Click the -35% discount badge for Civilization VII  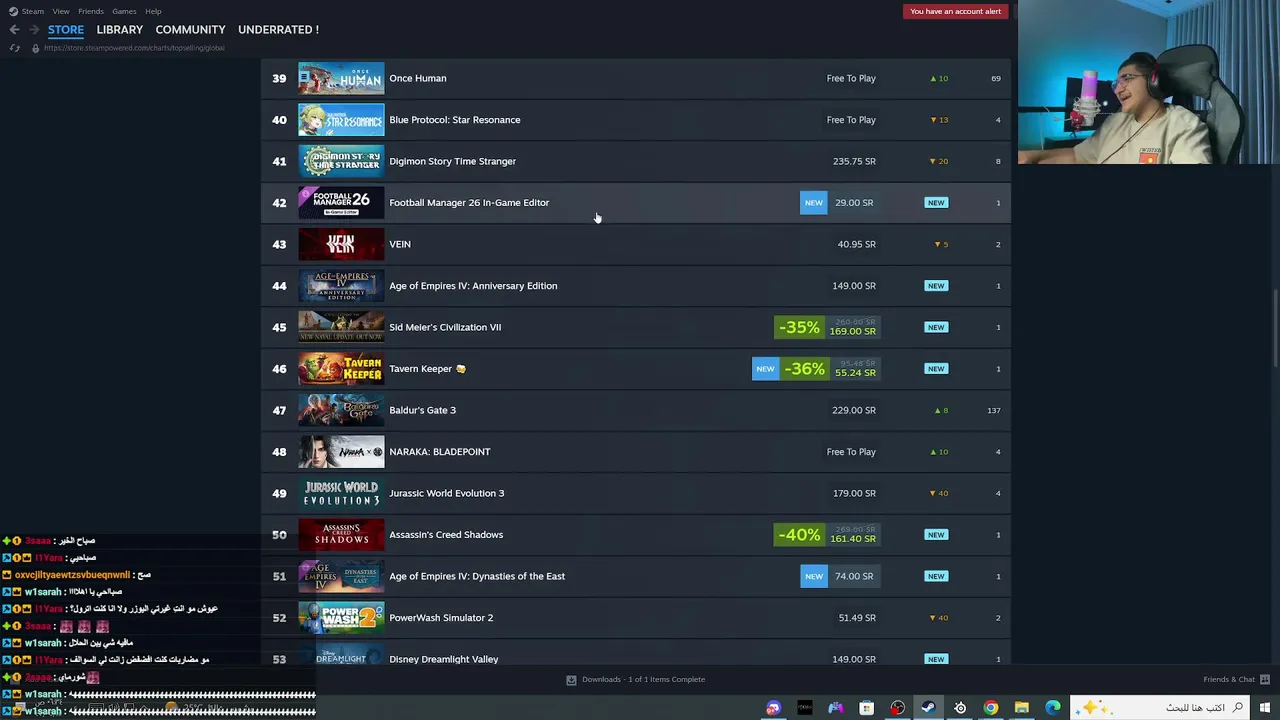[799, 327]
